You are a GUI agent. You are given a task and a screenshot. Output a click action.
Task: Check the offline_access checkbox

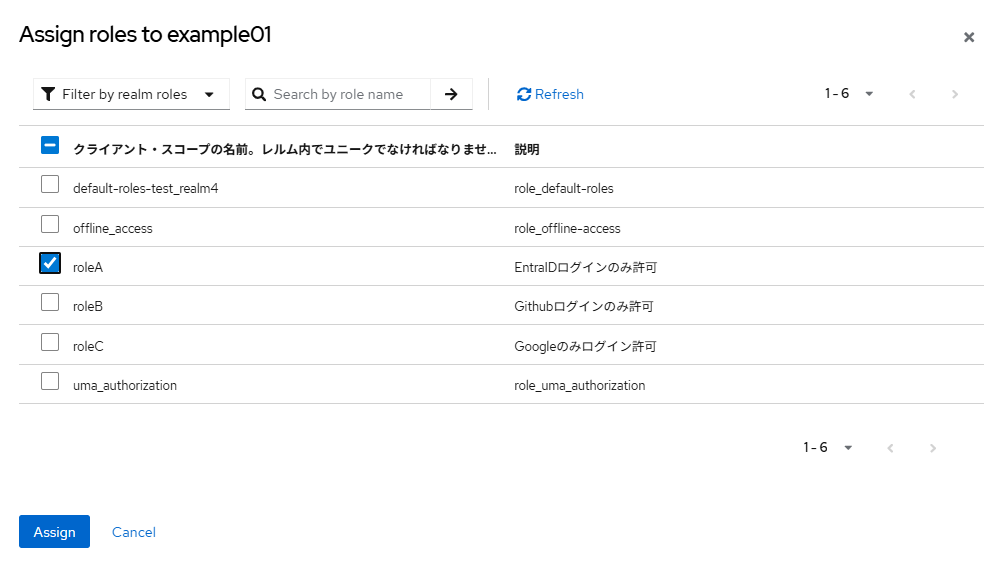point(50,224)
